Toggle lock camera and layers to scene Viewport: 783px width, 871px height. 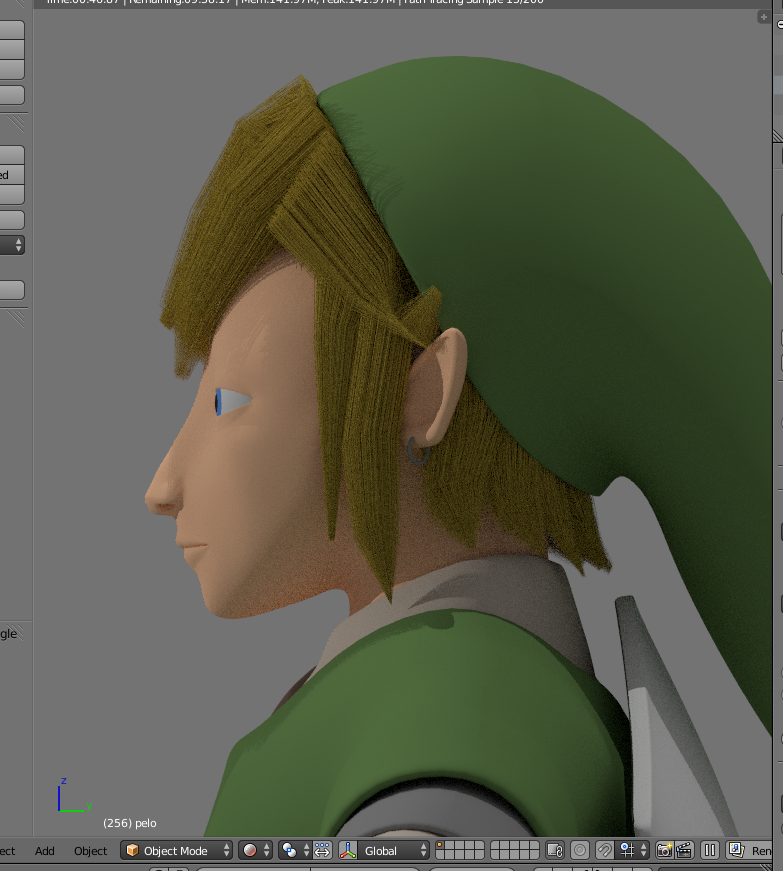(555, 850)
